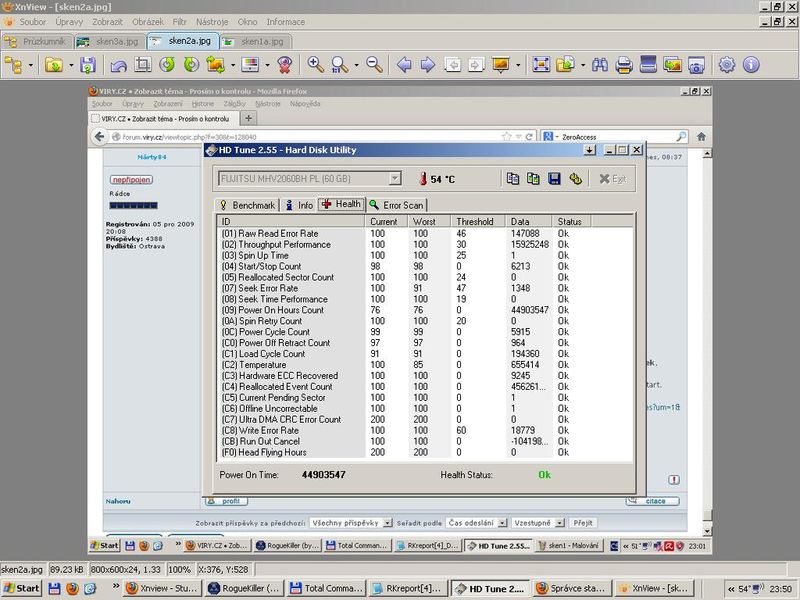Expand the zoom level dropdown arrow
Image resolution: width=800 pixels, height=600 pixels.
click(356, 65)
